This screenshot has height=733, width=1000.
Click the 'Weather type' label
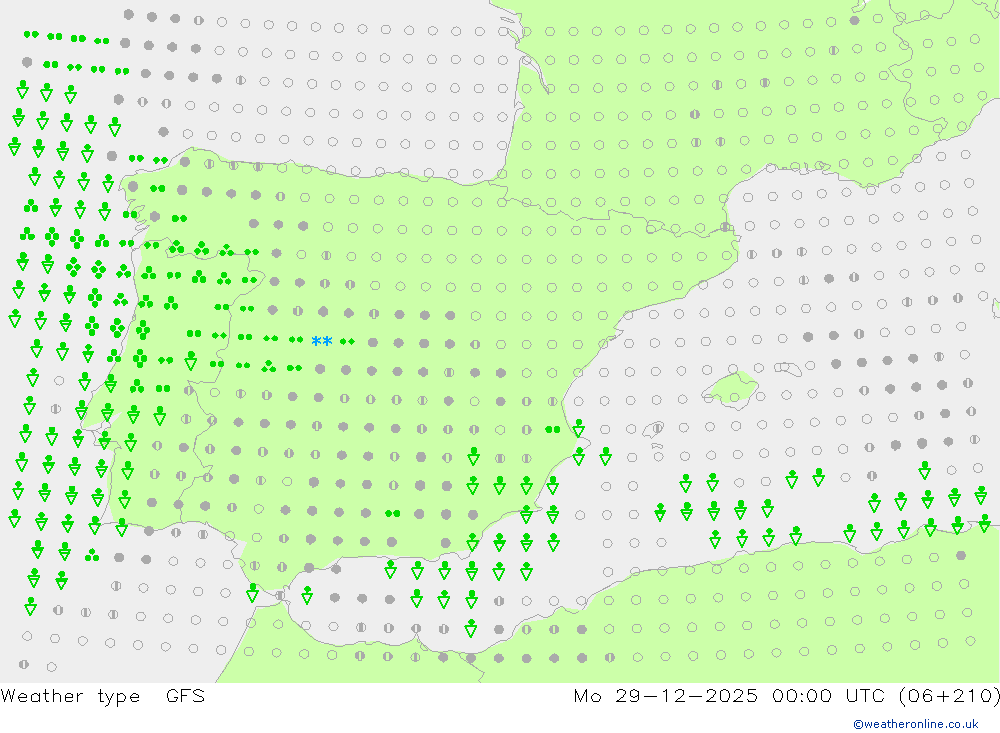click(70, 696)
